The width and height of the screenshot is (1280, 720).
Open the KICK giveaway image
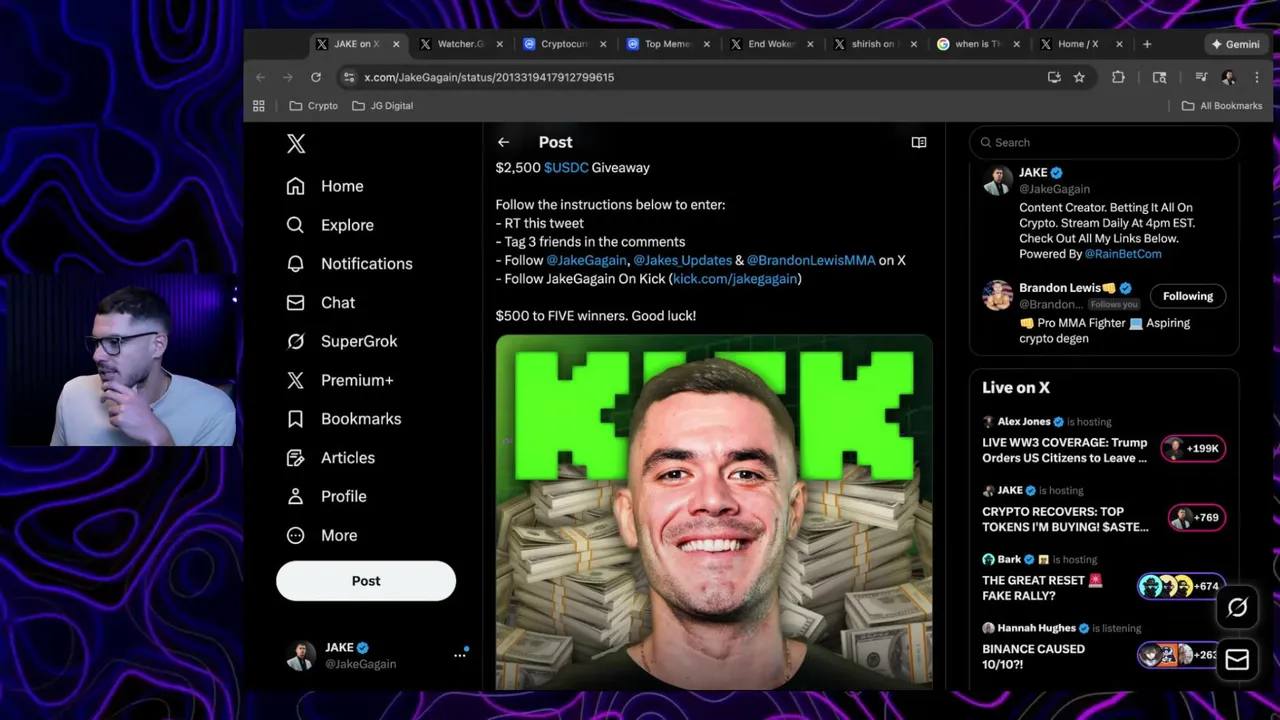[714, 511]
